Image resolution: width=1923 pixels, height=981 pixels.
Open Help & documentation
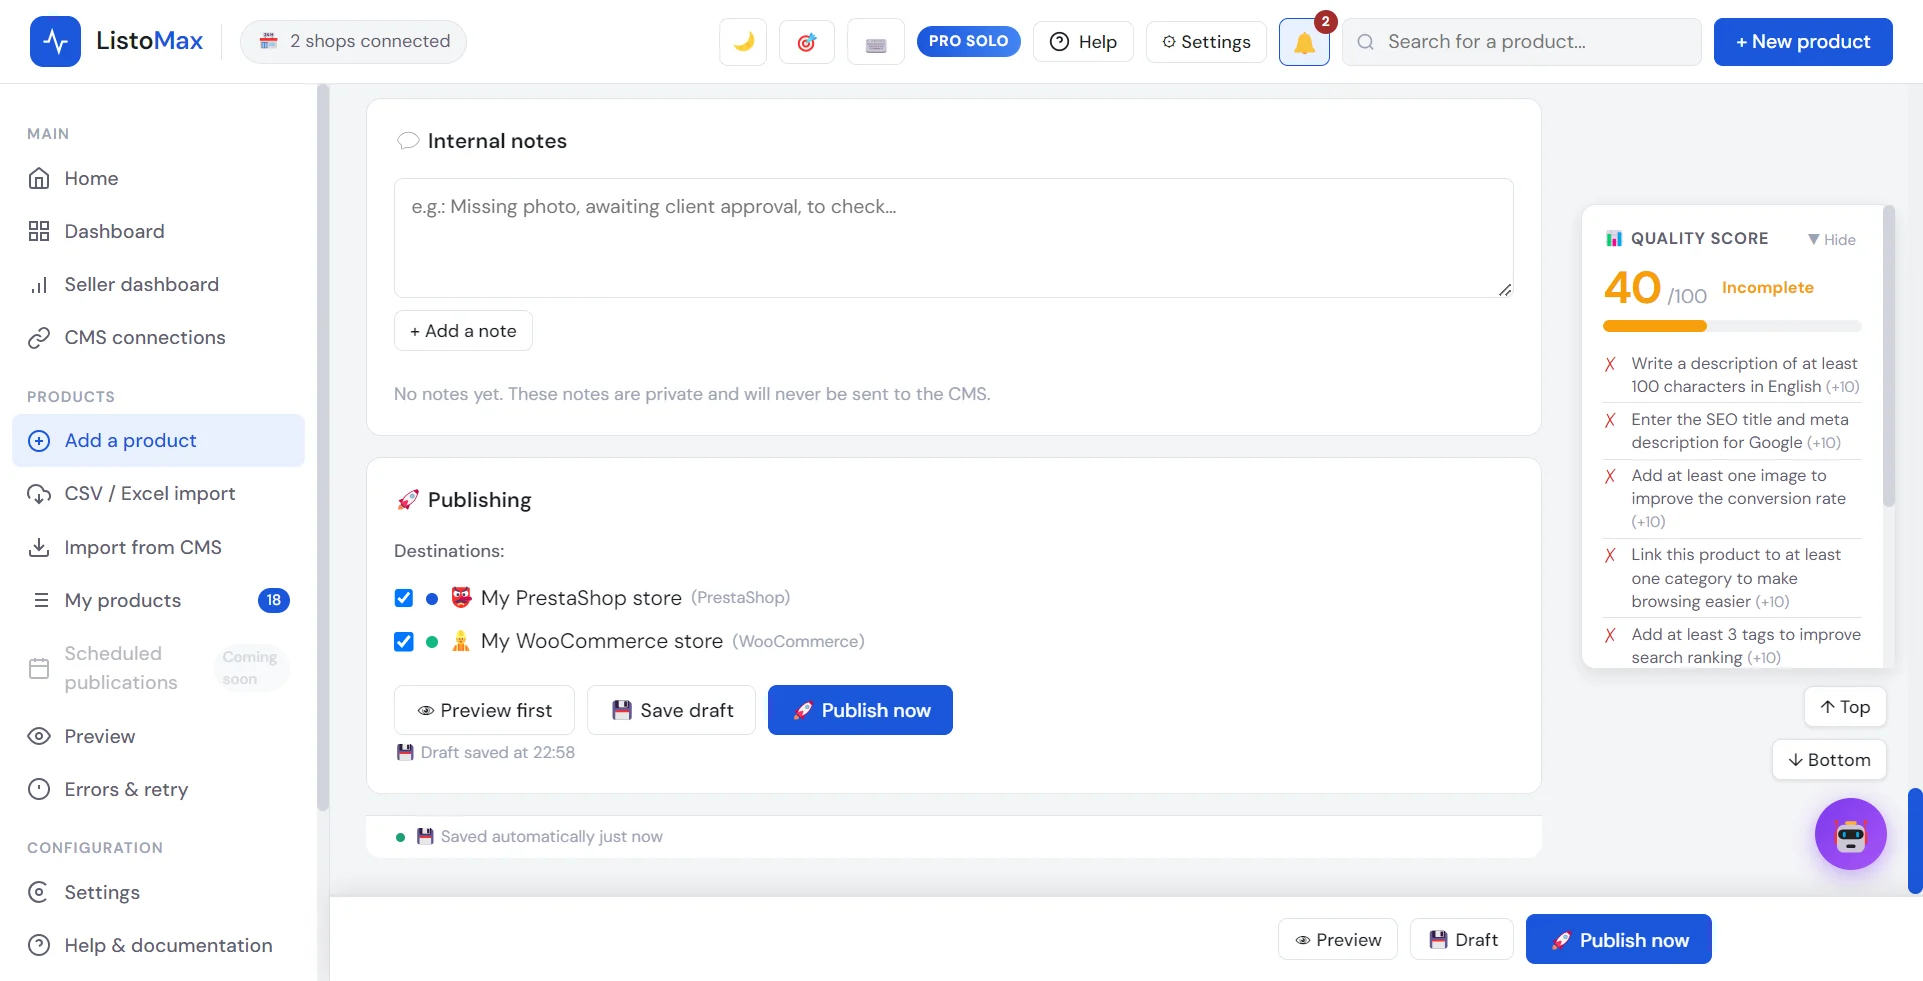point(158,945)
